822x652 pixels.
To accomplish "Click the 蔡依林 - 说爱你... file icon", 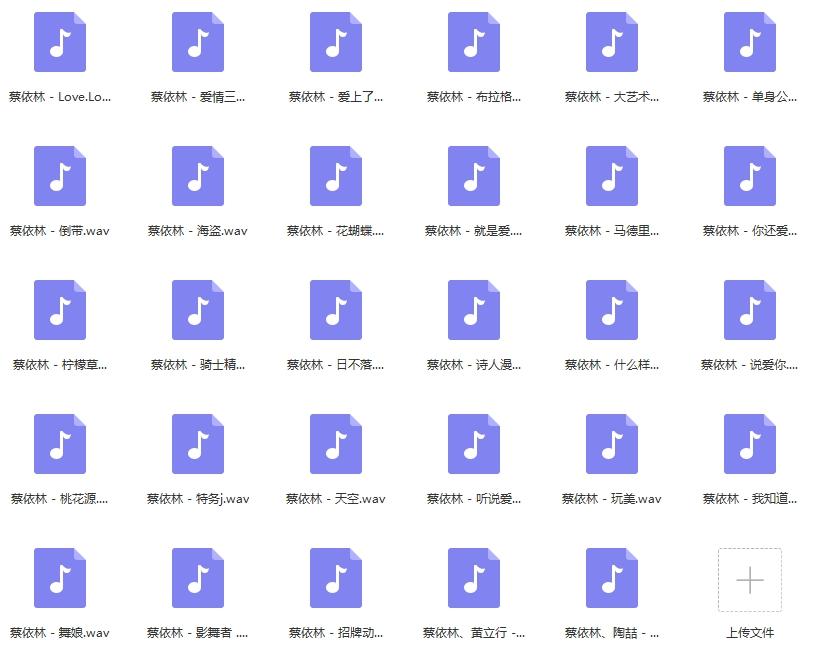I will pos(750,310).
